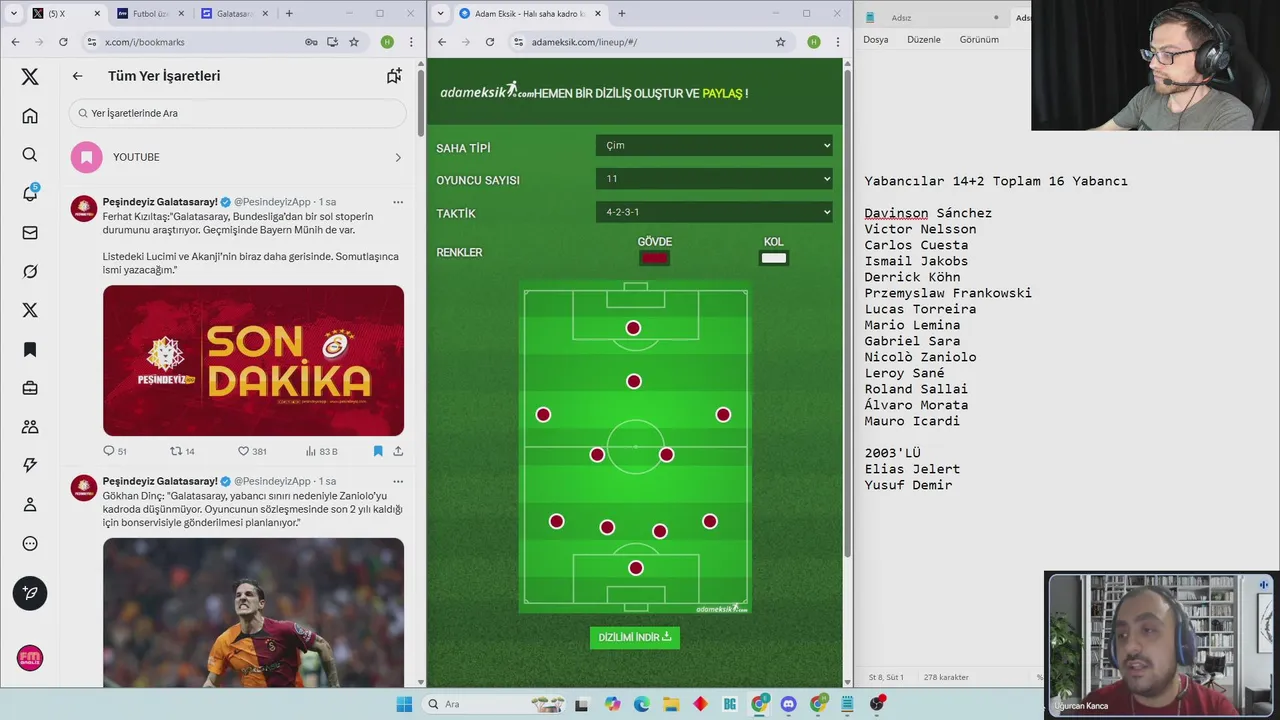The width and height of the screenshot is (1280, 720).
Task: Open Microsoft Edge from the taskbar
Action: (641, 704)
